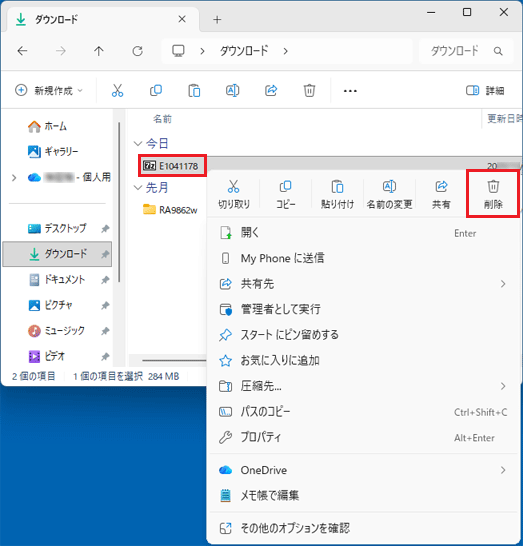This screenshot has width=523, height=546.
Task: Click the Cut scissors icon in the toolbar
Action: [117, 91]
